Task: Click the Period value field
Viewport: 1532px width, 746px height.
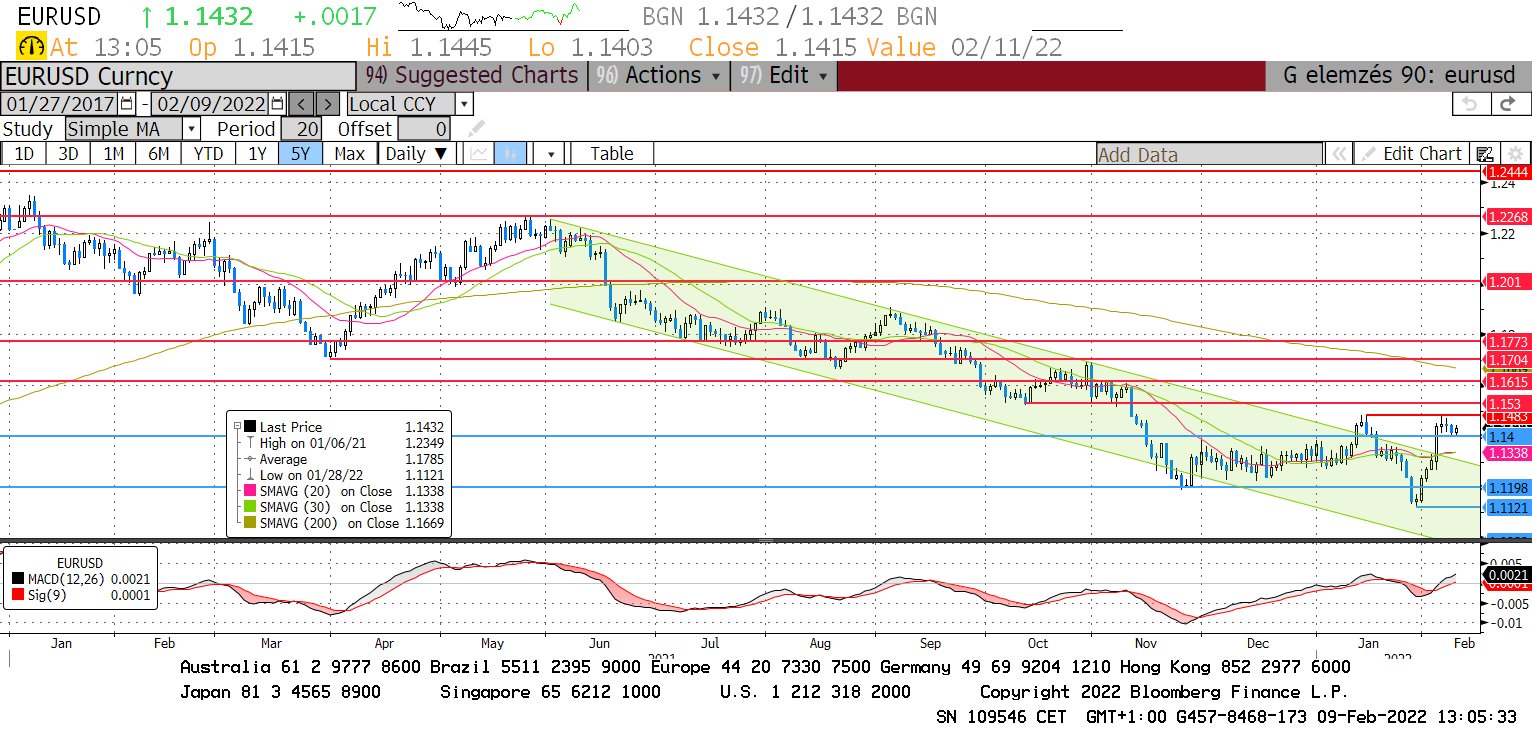Action: [x=300, y=128]
